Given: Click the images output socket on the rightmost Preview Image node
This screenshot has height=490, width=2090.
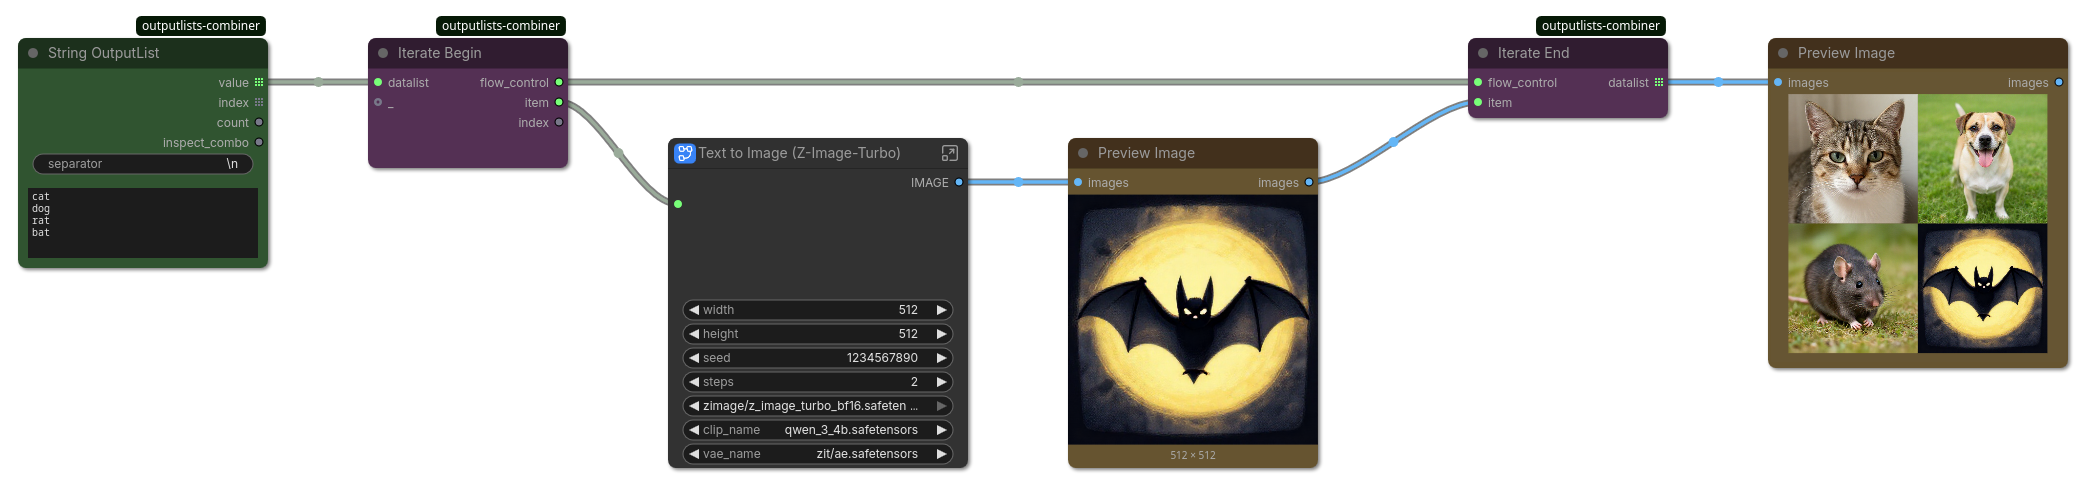Looking at the screenshot, I should (x=2059, y=82).
